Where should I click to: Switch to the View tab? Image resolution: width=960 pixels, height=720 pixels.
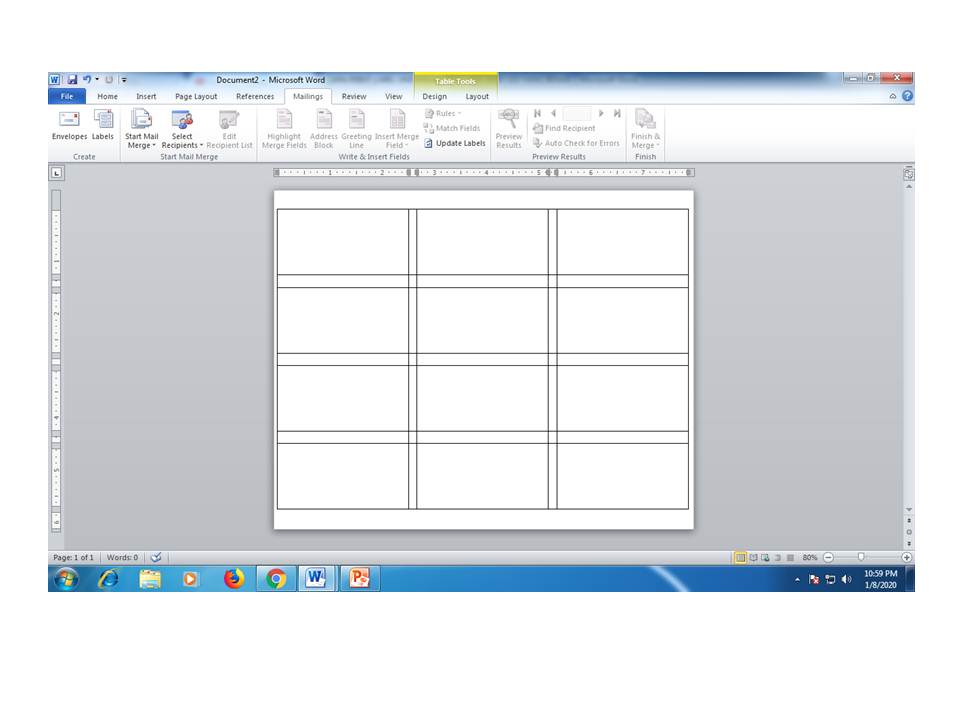[x=393, y=96]
